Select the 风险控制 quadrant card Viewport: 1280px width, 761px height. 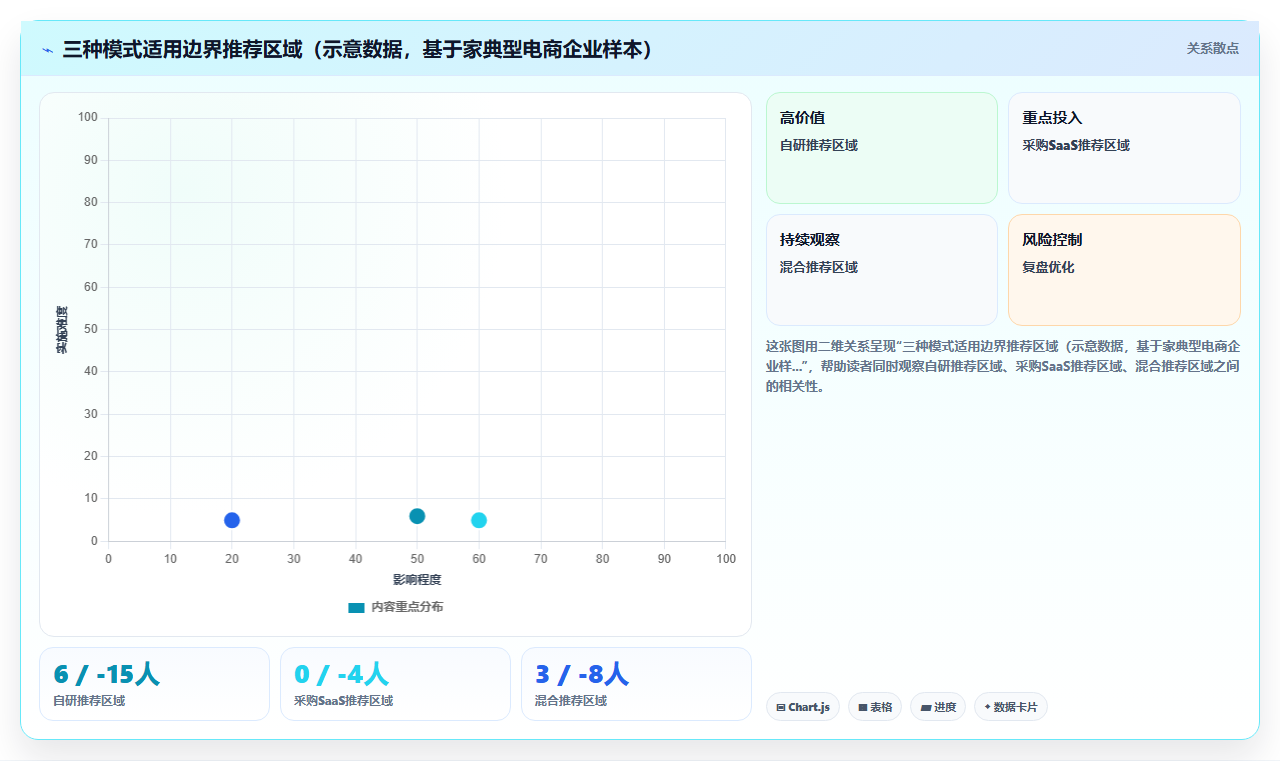(x=1124, y=270)
